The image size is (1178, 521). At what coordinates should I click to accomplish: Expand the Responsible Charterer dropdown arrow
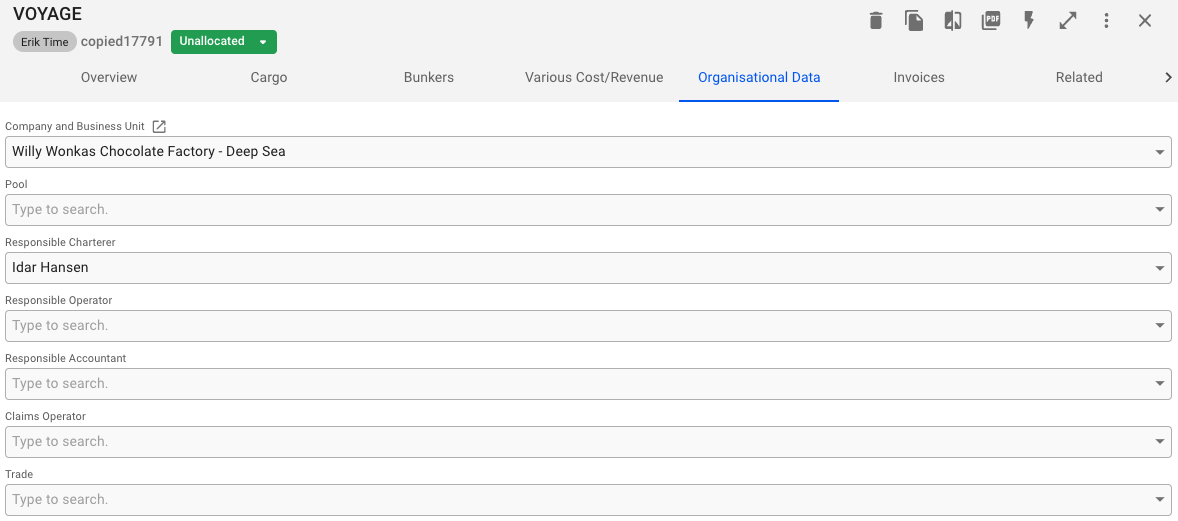pos(1160,269)
